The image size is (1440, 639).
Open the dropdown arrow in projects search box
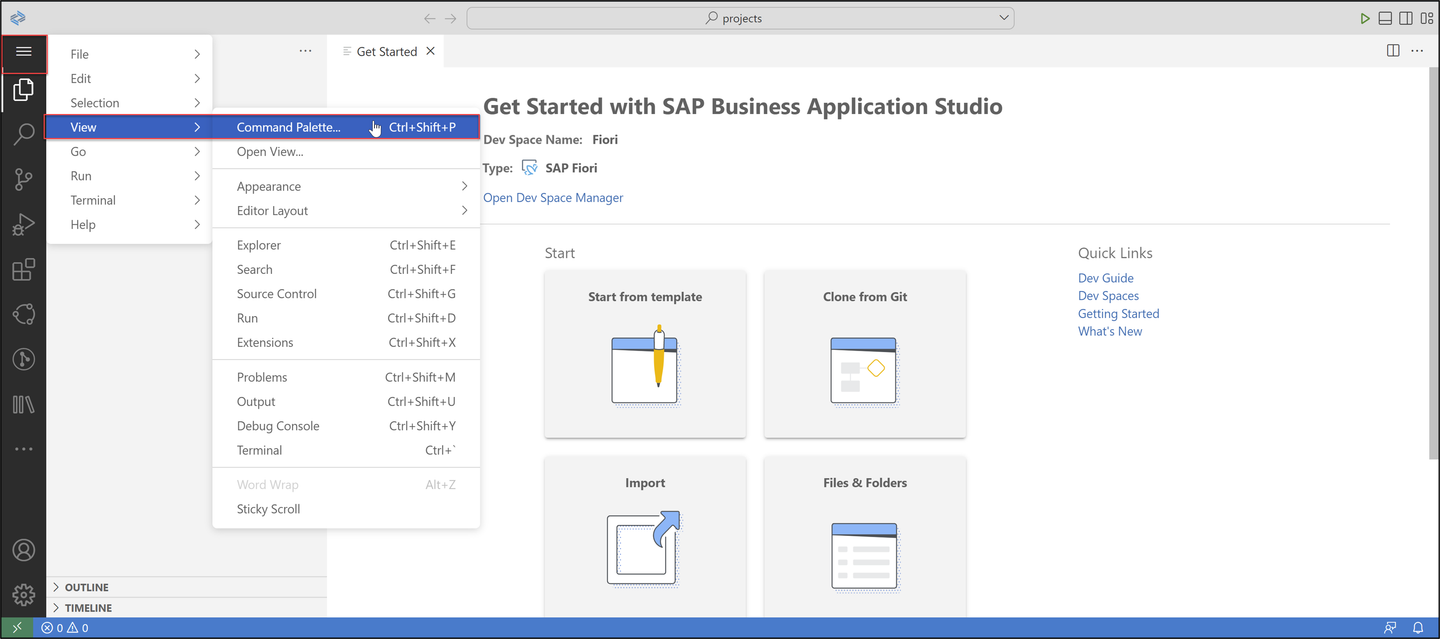click(x=1004, y=18)
